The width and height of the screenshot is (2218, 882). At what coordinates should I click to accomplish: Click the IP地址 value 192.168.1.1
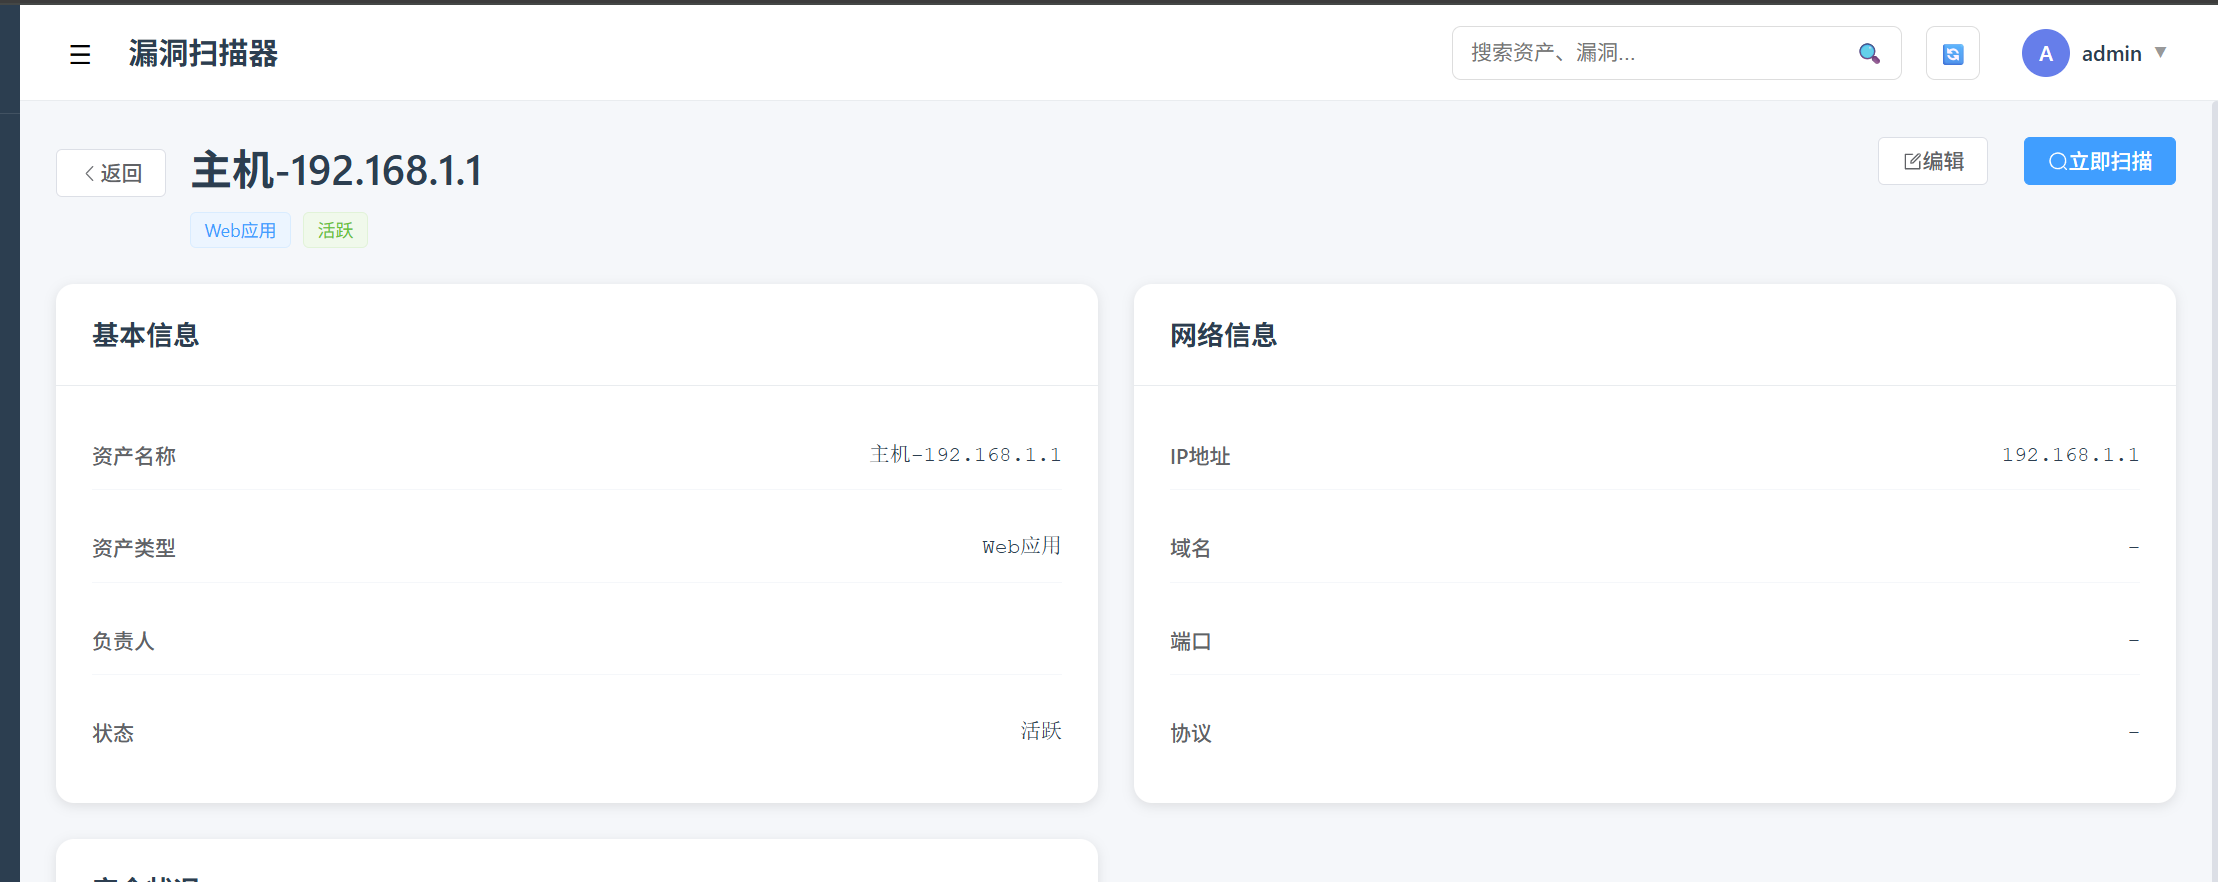point(2069,455)
